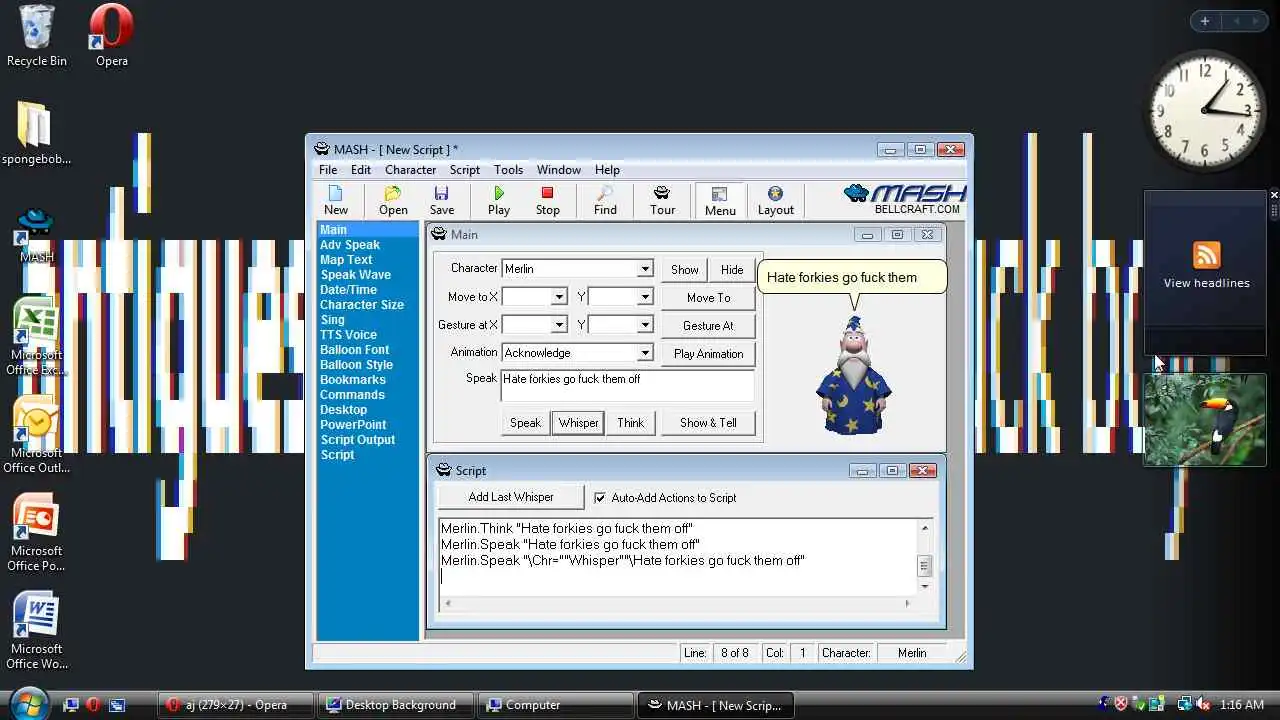
Task: Click the Add Last Whisper button
Action: point(510,497)
